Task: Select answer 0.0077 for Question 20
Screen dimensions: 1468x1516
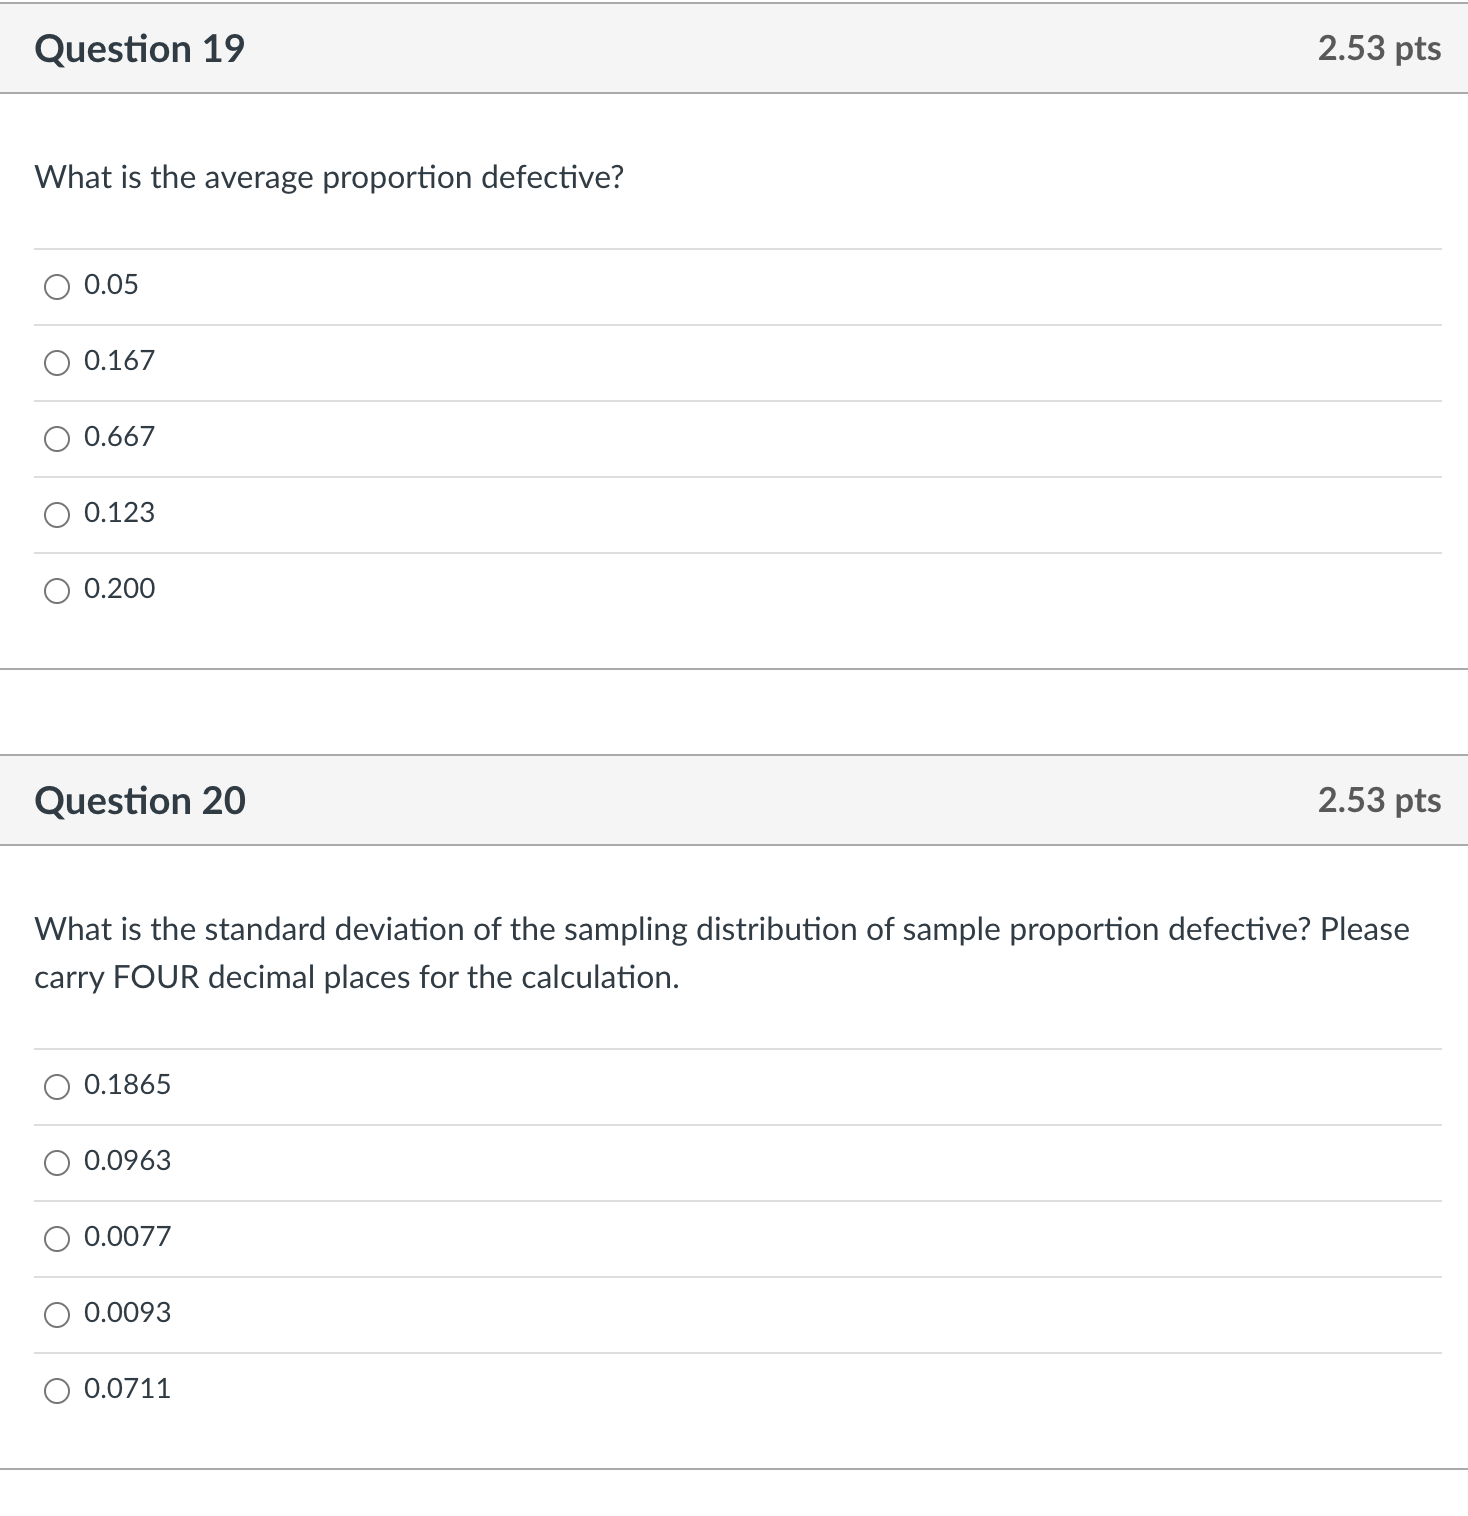Action: [57, 1237]
